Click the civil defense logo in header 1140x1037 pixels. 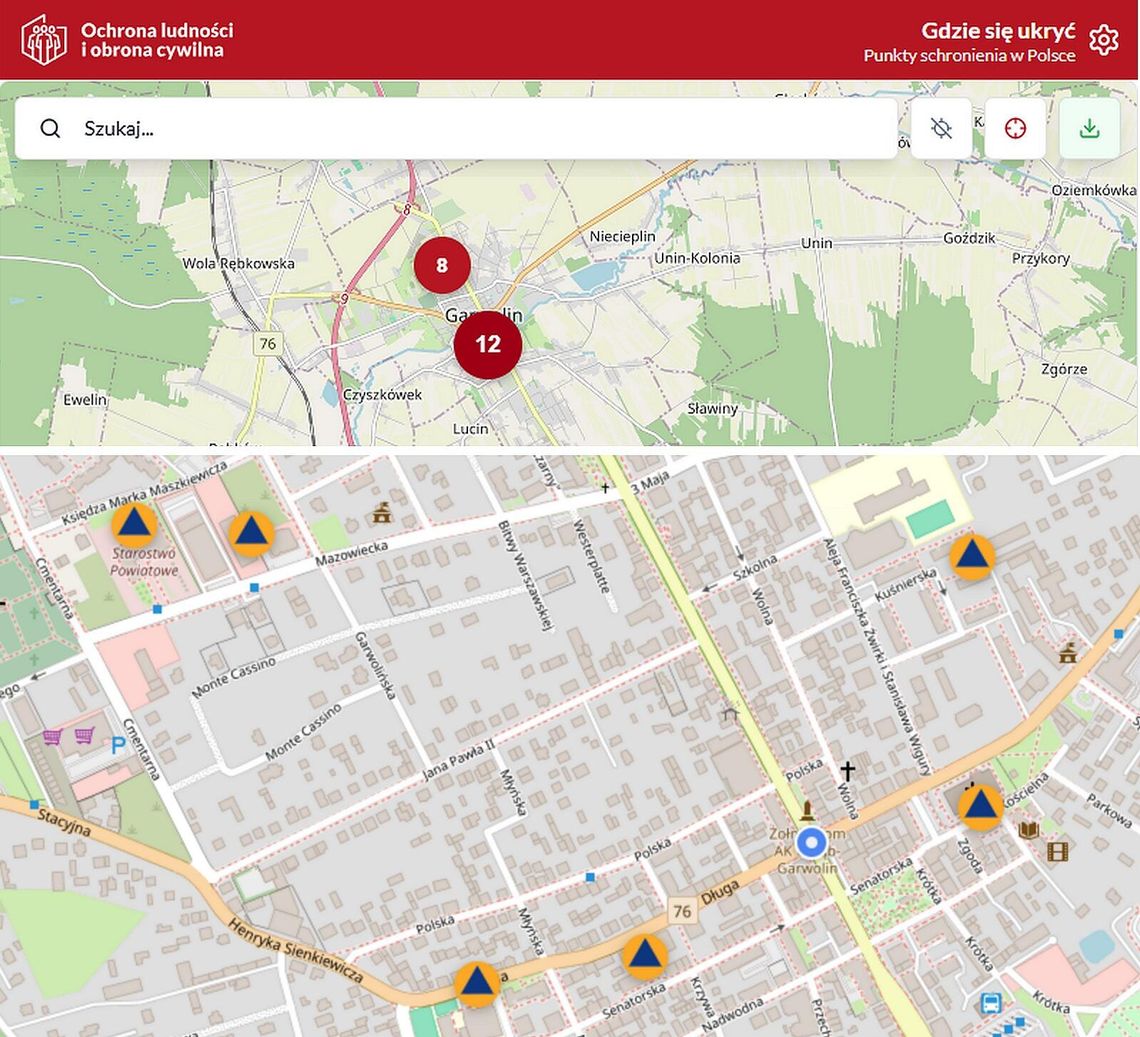pos(44,40)
